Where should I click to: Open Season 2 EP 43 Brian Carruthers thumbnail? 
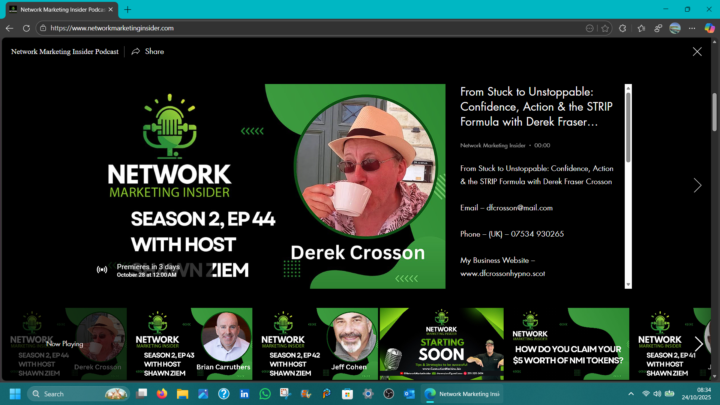(190, 343)
